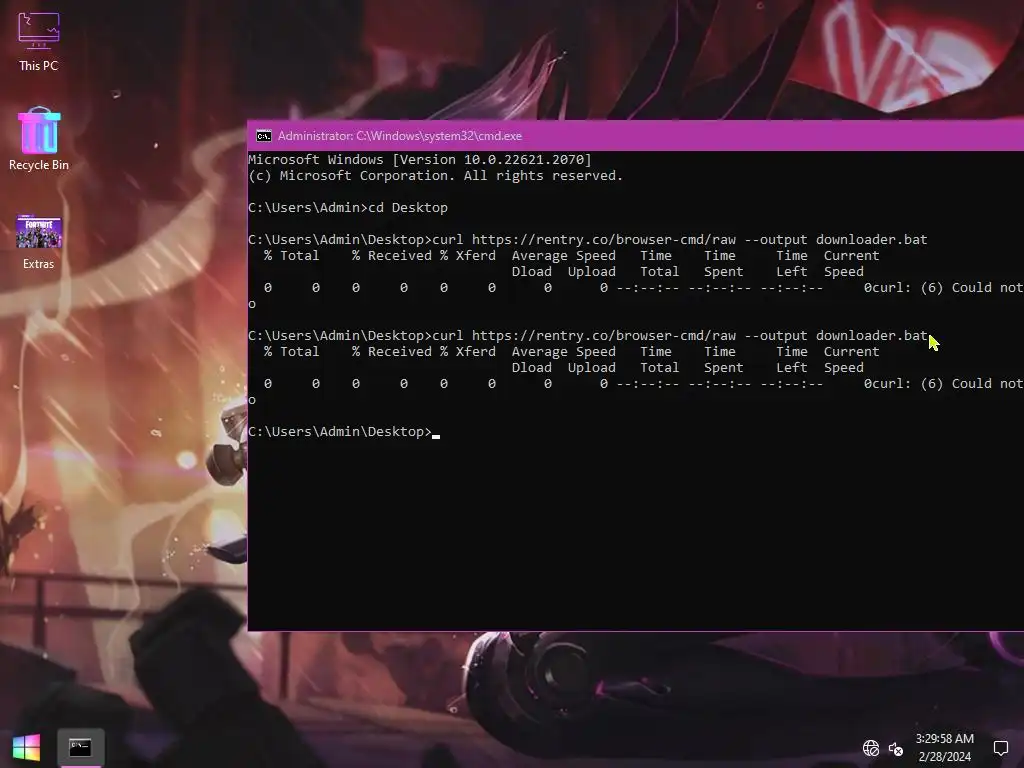Screen dimensions: 1024x768
Task: Click the cmd.exe icon in title bar
Action: pos(264,136)
